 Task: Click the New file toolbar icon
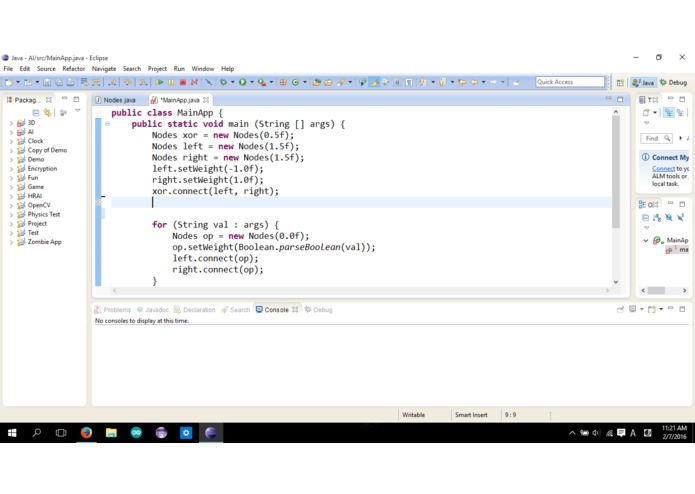pos(8,82)
